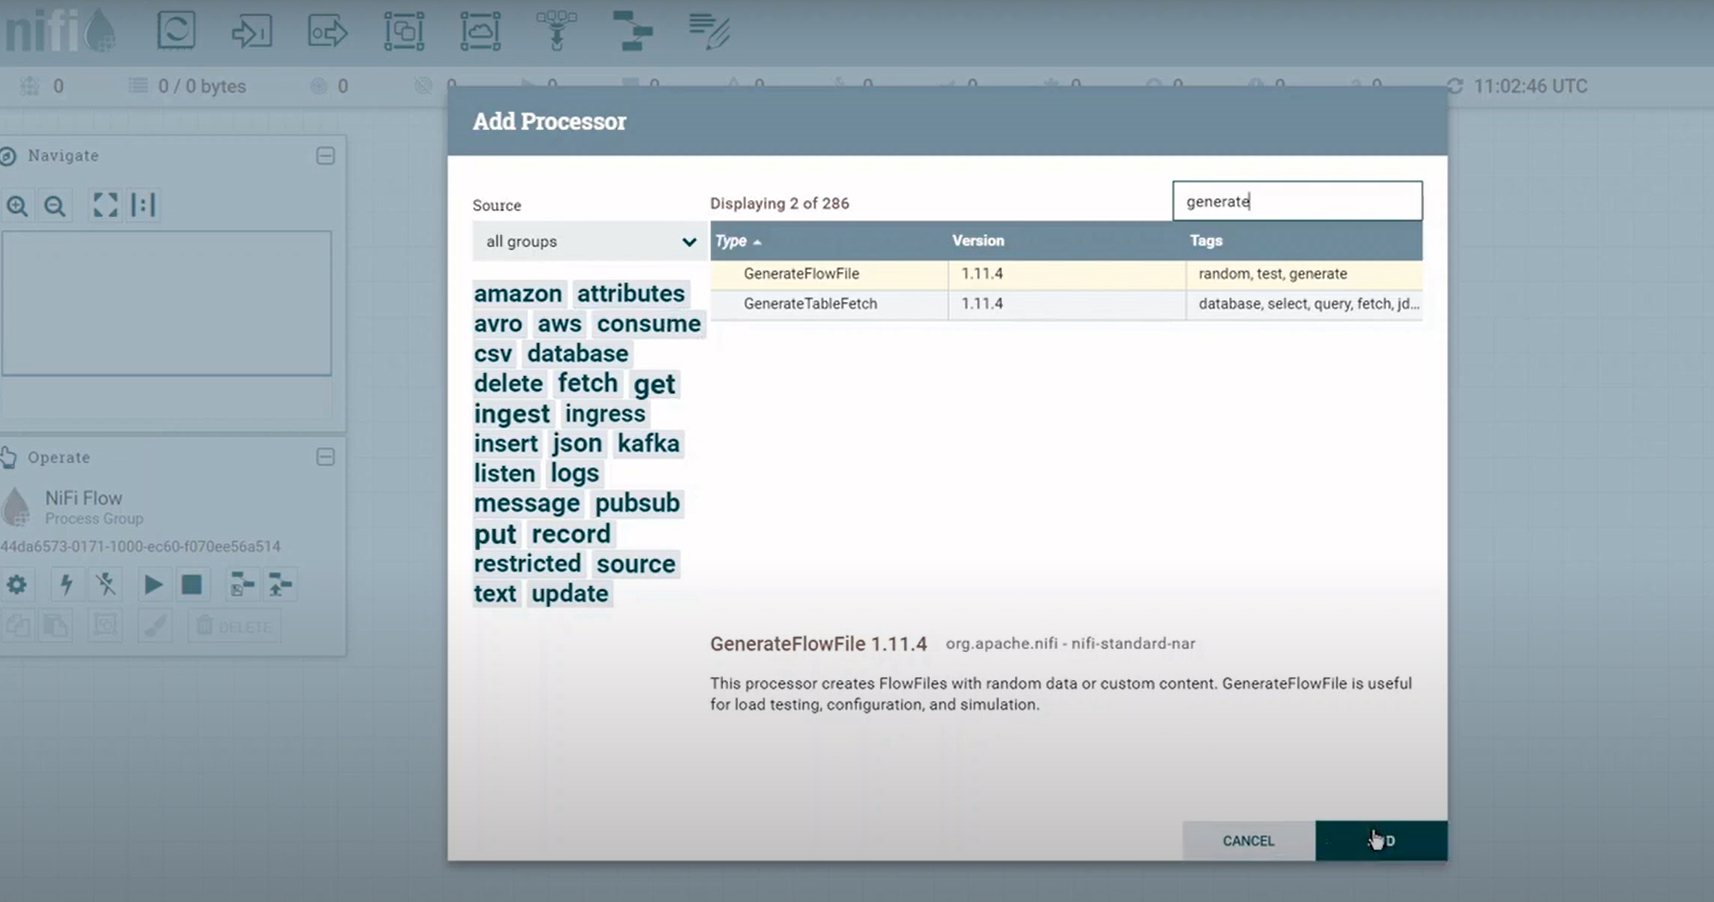The height and width of the screenshot is (902, 1714).
Task: Select the Input Port toolbar icon
Action: click(251, 31)
